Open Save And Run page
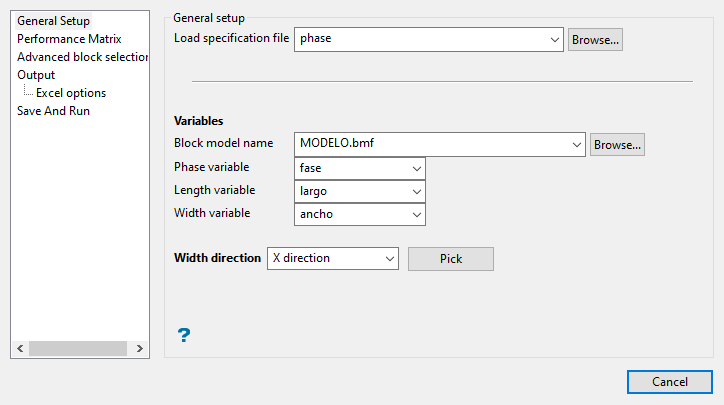This screenshot has height=405, width=724. [x=53, y=111]
